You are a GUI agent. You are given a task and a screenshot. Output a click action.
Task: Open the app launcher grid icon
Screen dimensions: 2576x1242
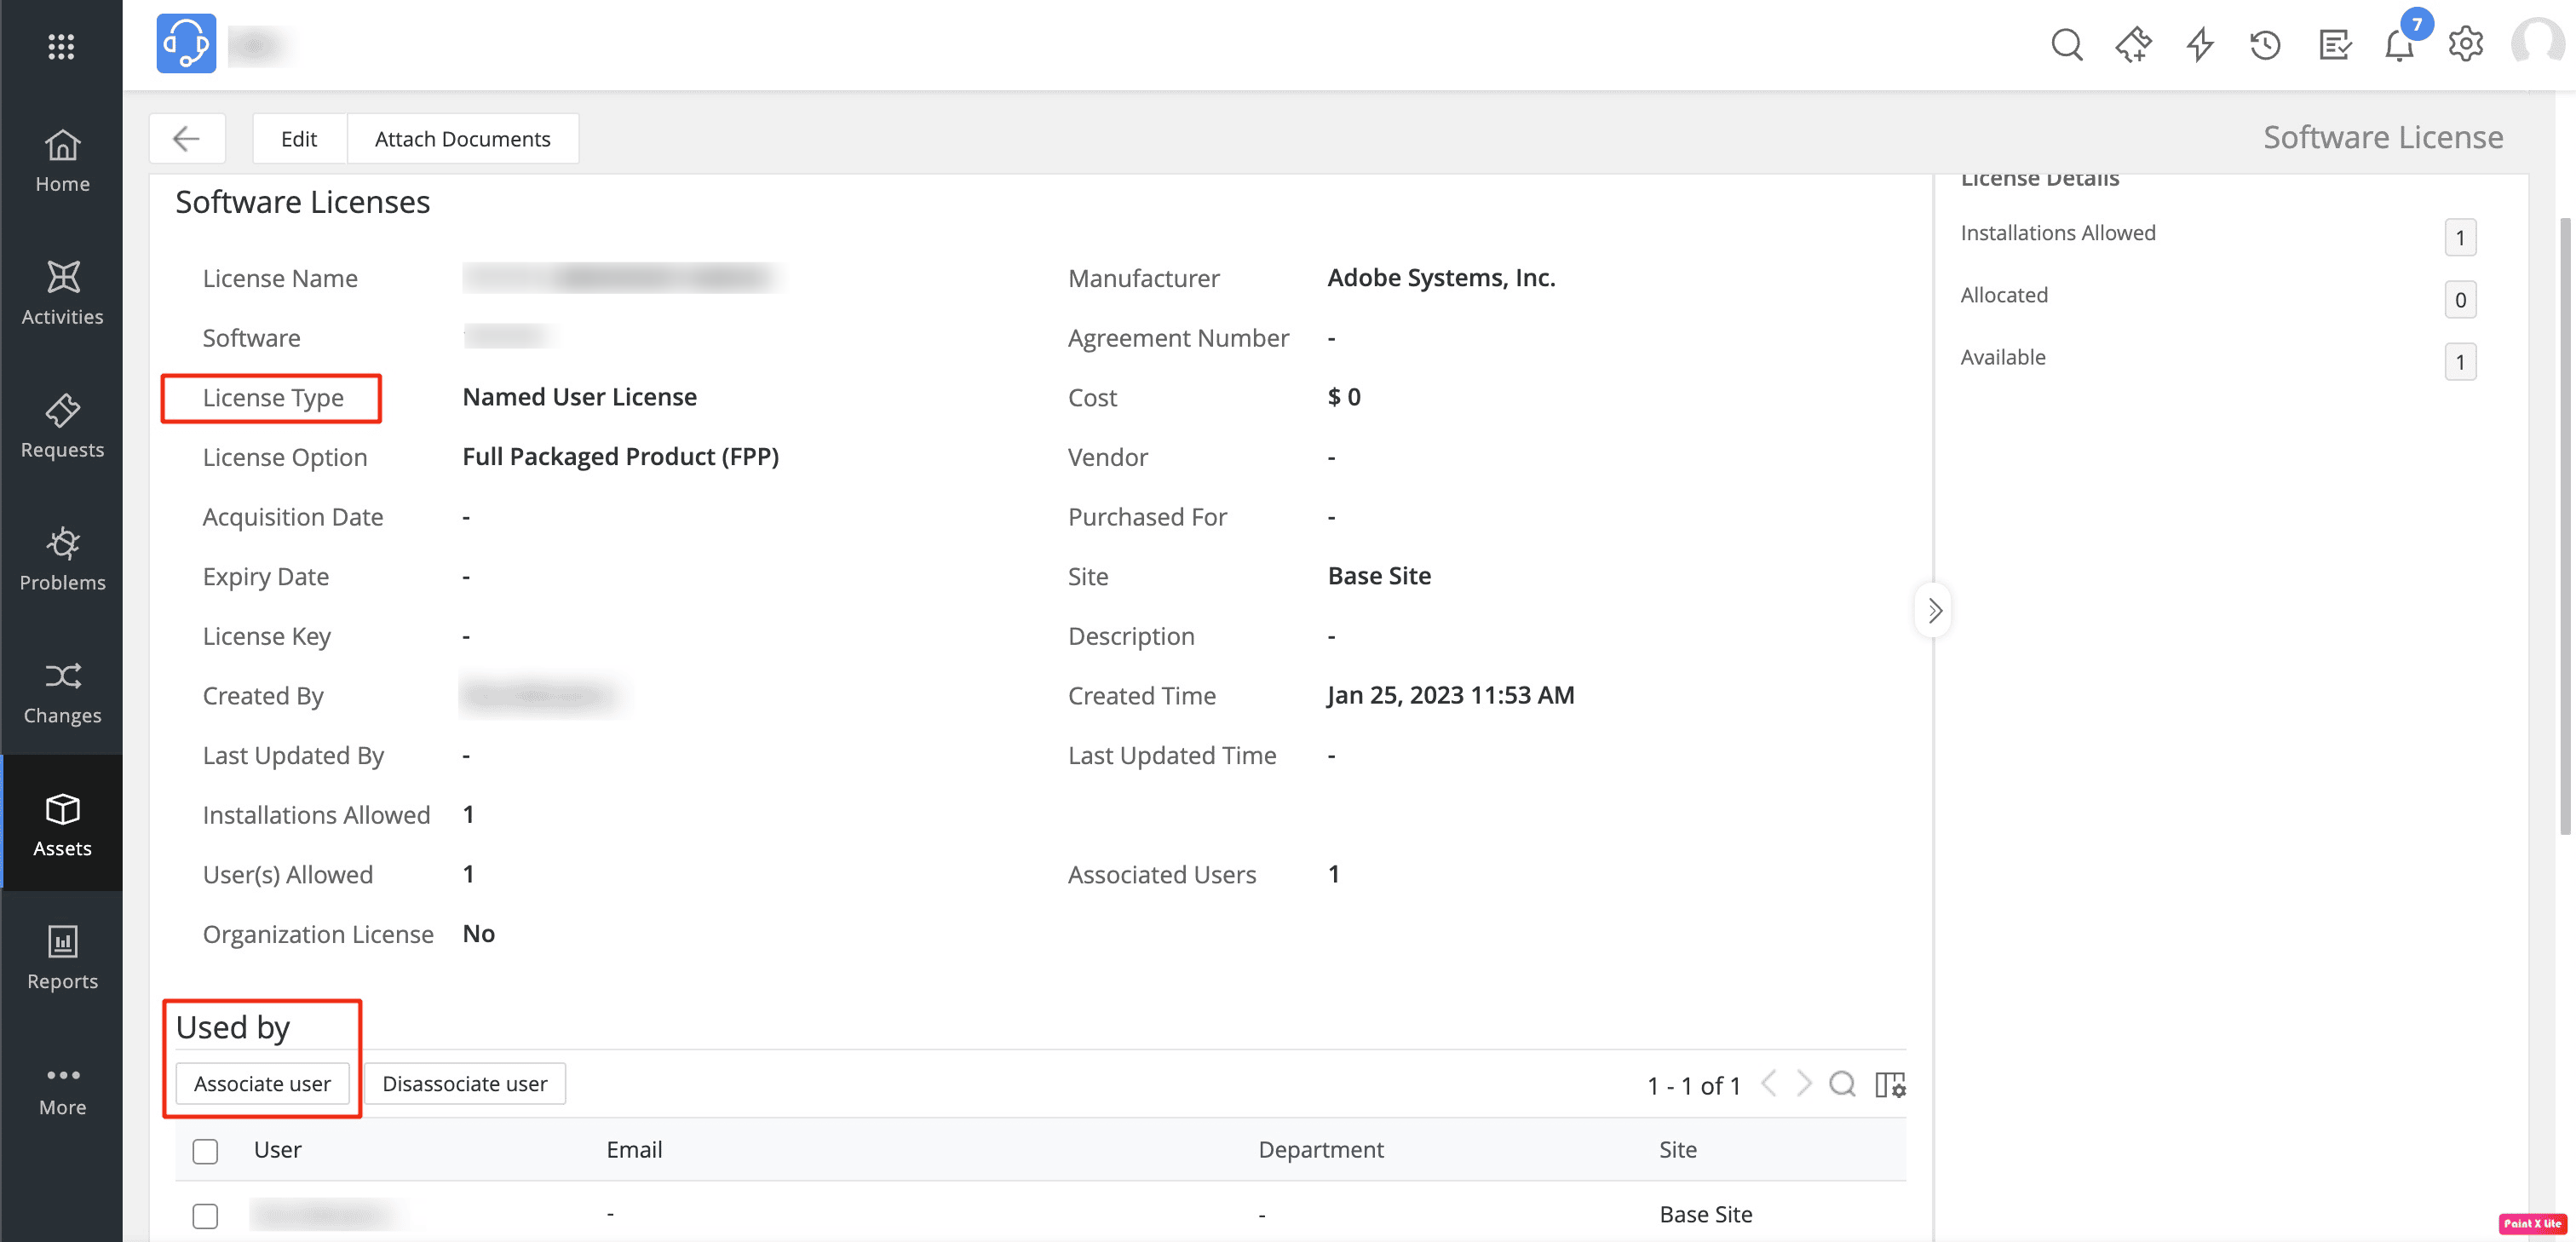click(61, 46)
